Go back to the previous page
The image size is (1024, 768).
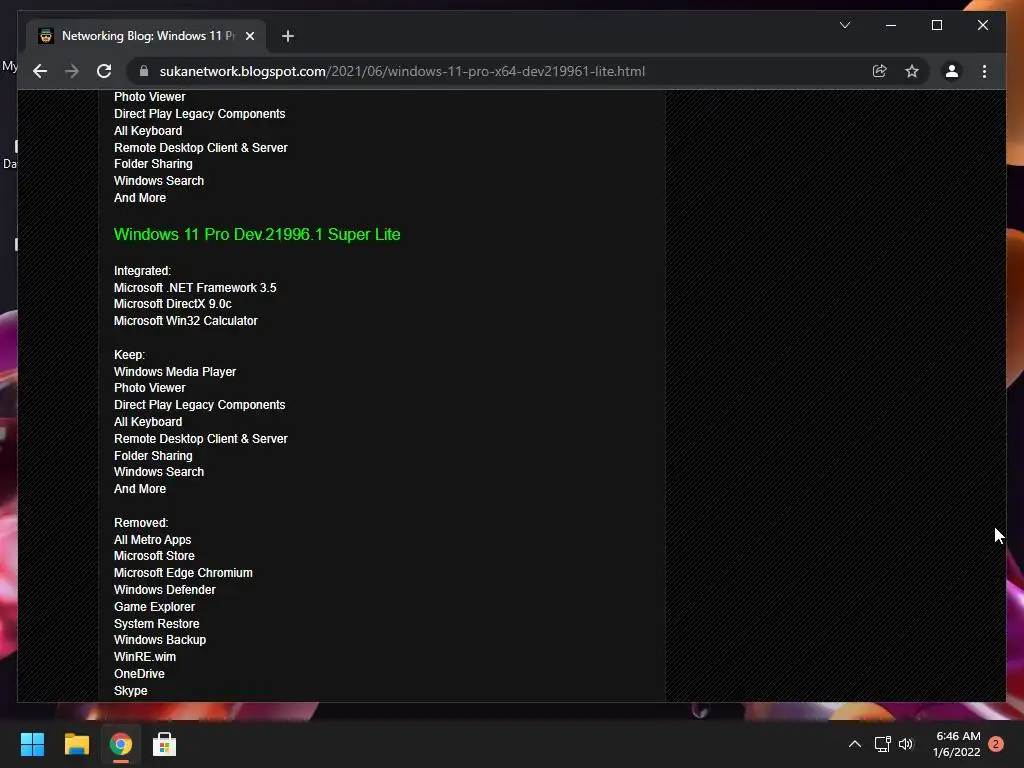pyautogui.click(x=40, y=71)
